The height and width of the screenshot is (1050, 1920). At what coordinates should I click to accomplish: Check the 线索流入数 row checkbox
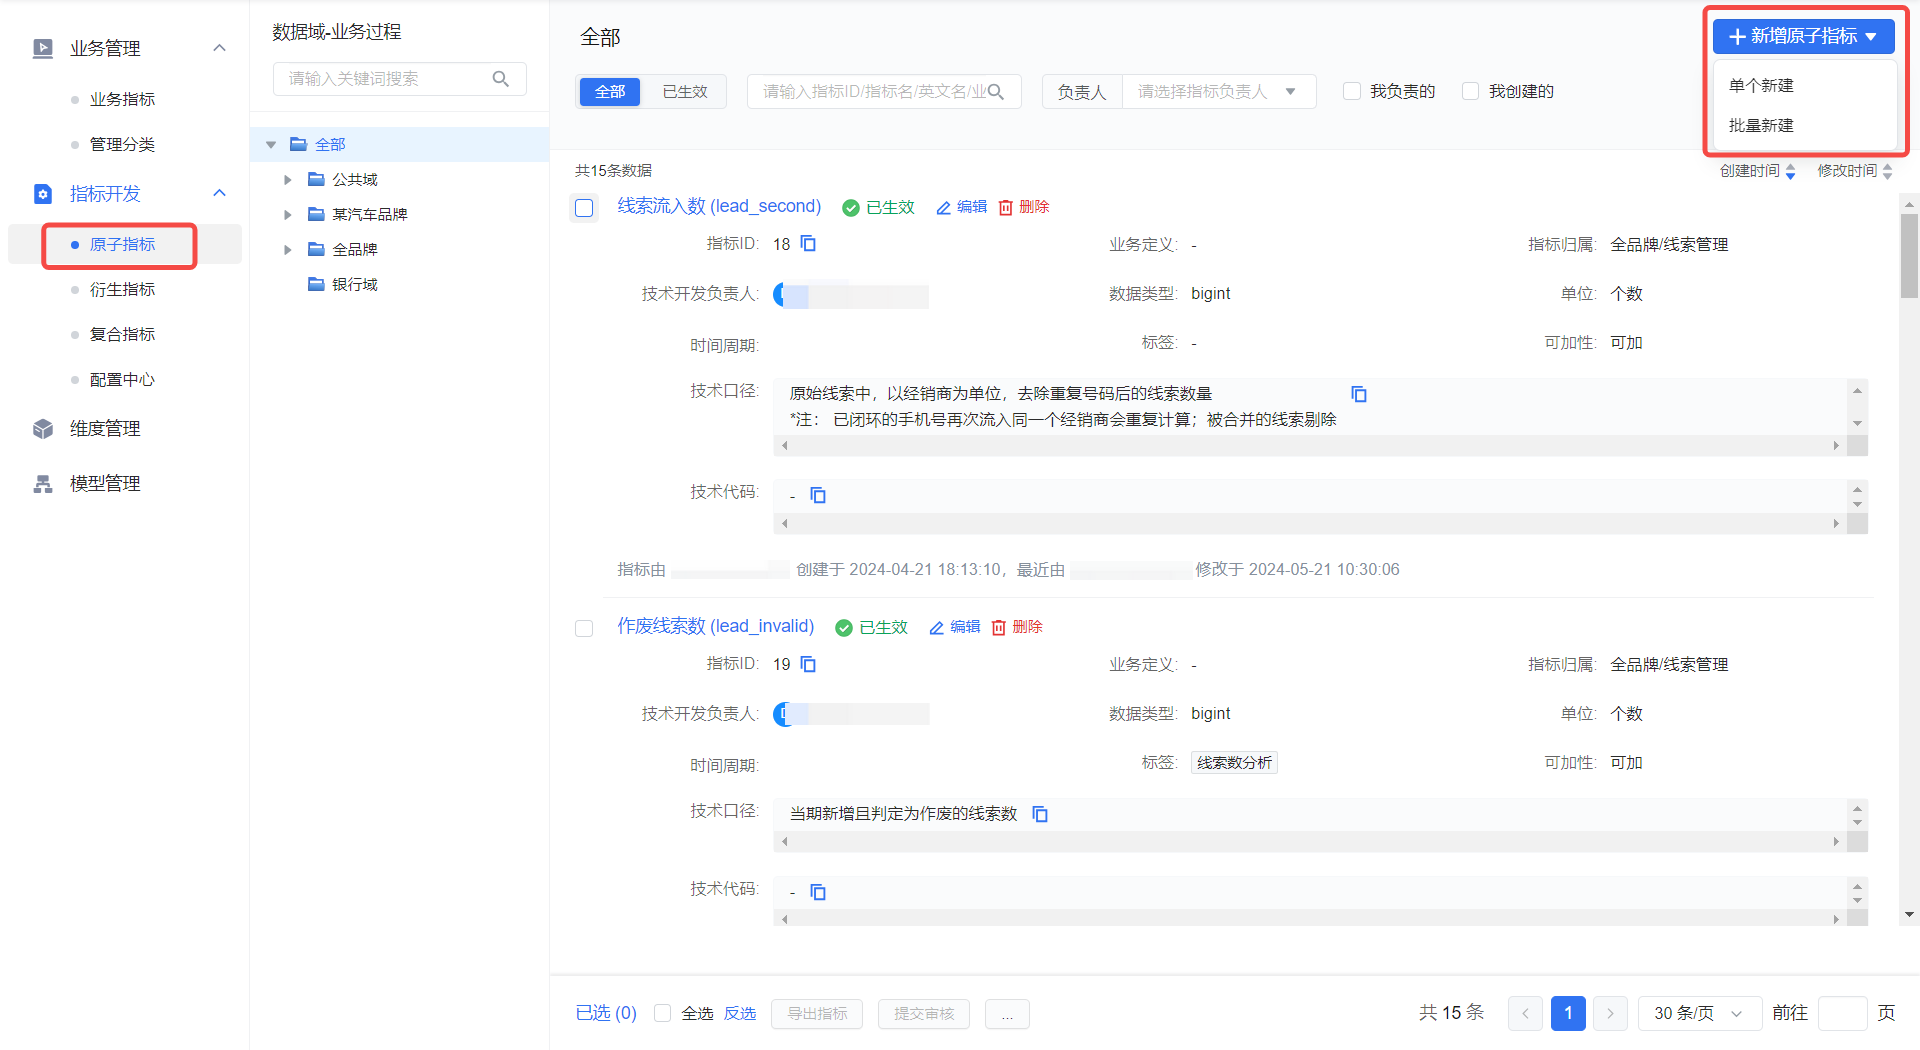[x=584, y=208]
